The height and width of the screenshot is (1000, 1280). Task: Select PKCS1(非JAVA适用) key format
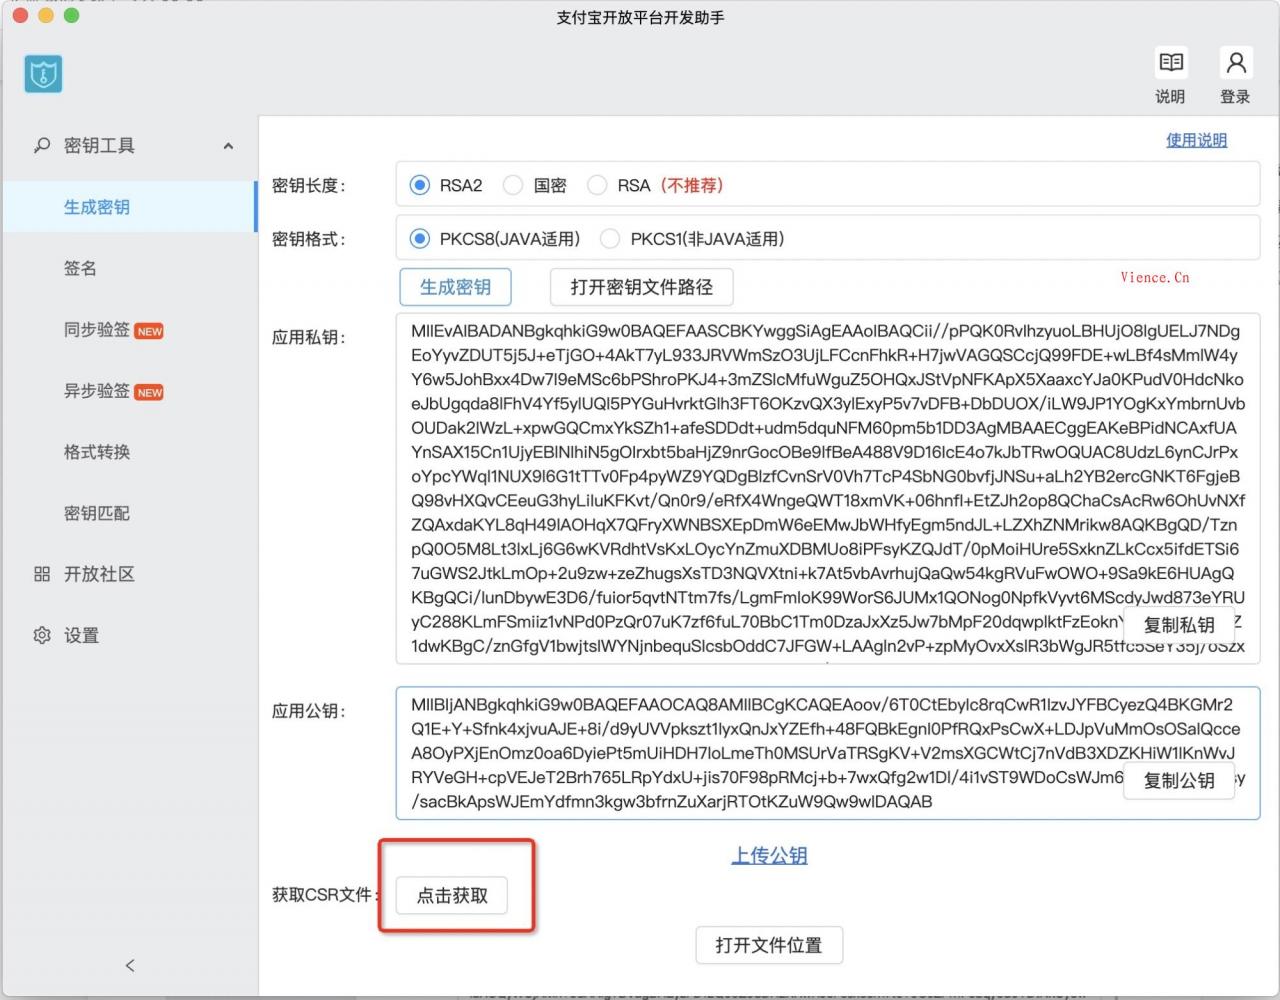point(610,238)
